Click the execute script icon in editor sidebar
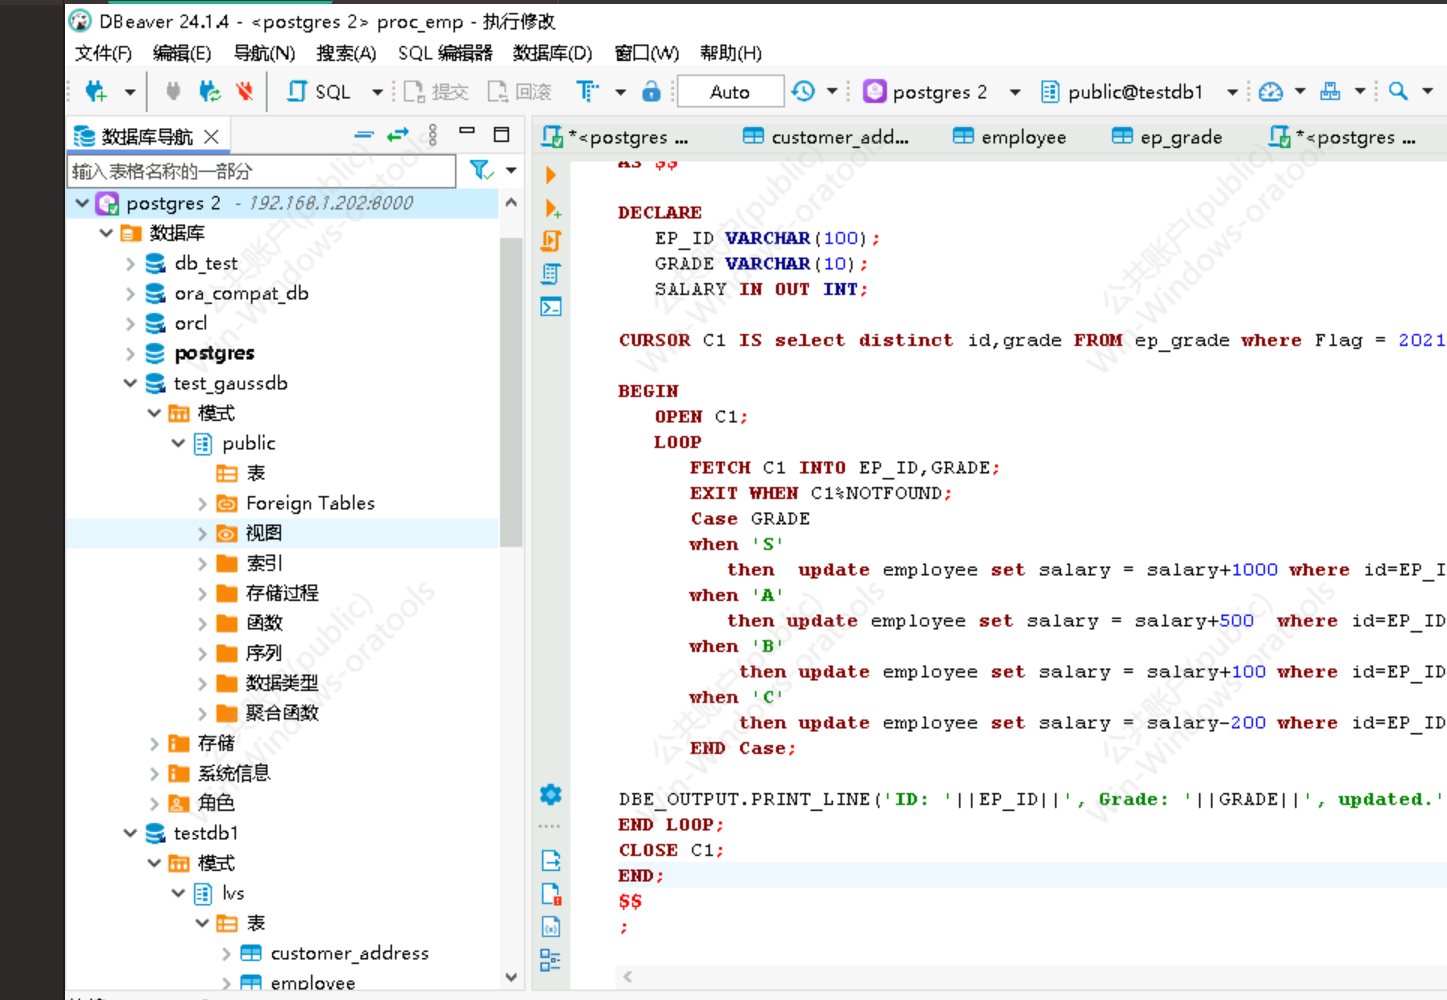The image size is (1447, 1000). click(x=551, y=241)
